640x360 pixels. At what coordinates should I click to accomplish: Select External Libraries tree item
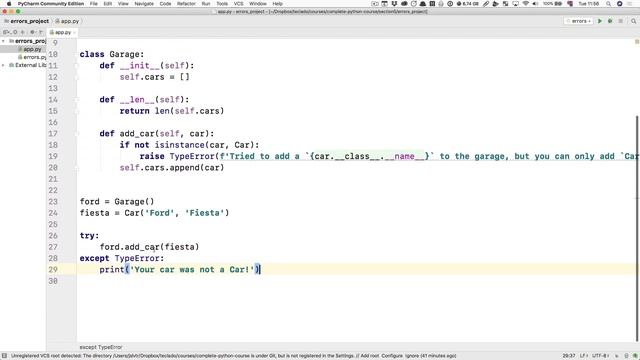click(27, 65)
